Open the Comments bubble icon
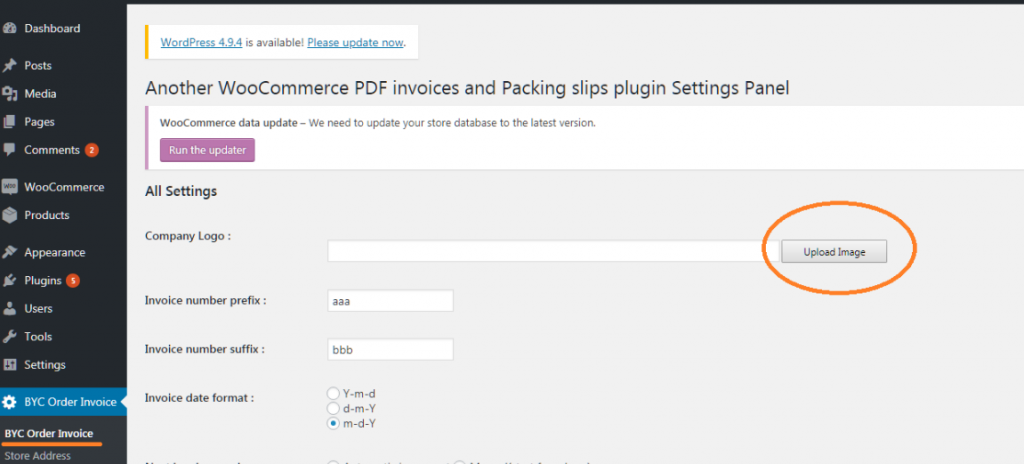The height and width of the screenshot is (464, 1024). (9, 150)
